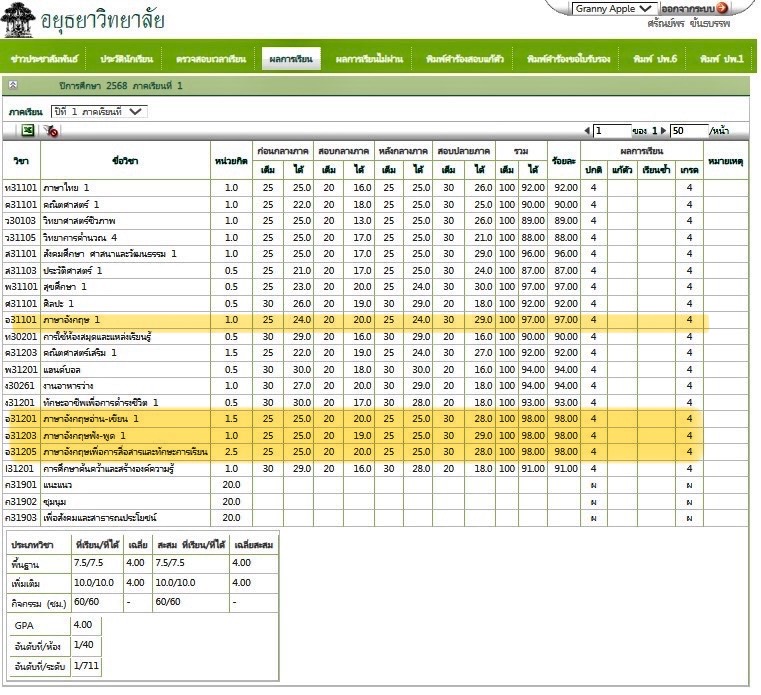761x695 pixels.
Task: Click the next page arrow
Action: pyautogui.click(x=663, y=131)
